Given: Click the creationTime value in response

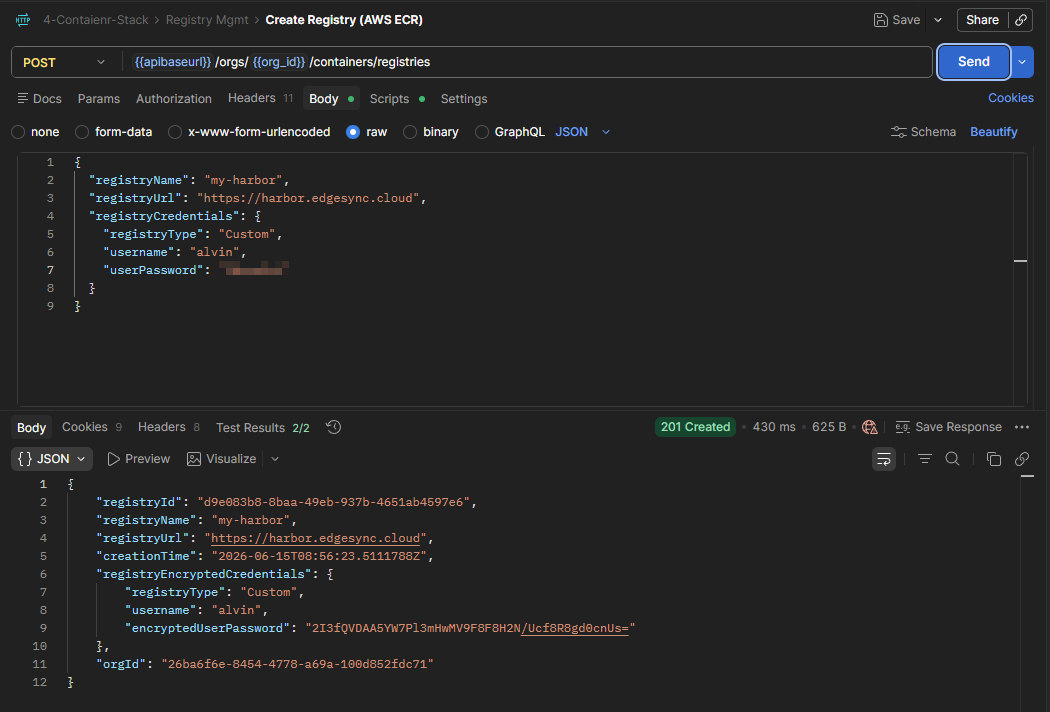Looking at the screenshot, I should pos(319,556).
